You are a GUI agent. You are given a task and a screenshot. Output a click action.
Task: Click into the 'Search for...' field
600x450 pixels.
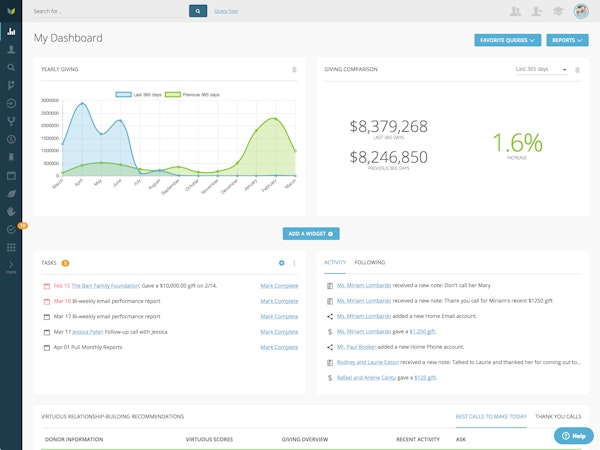click(x=108, y=12)
